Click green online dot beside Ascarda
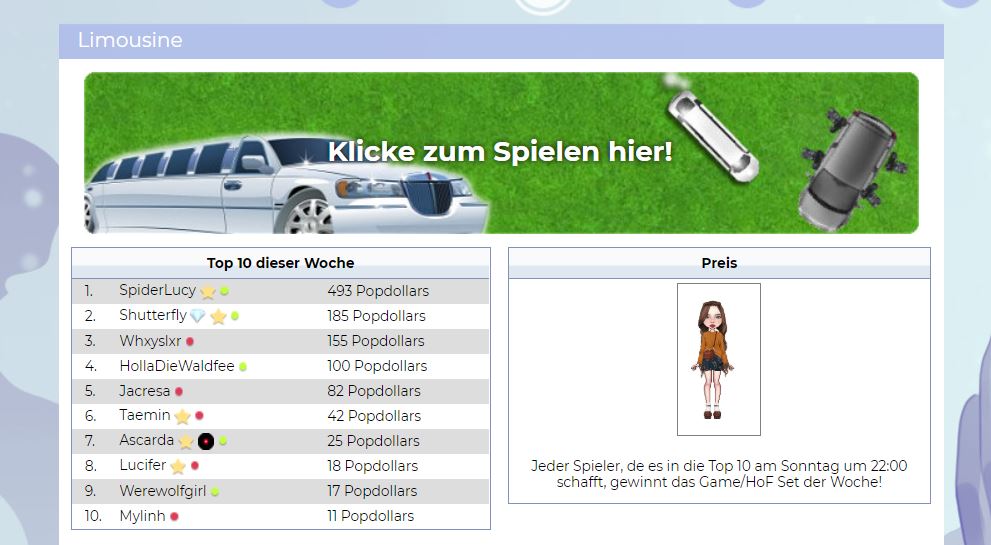The width and height of the screenshot is (991, 545). 222,441
